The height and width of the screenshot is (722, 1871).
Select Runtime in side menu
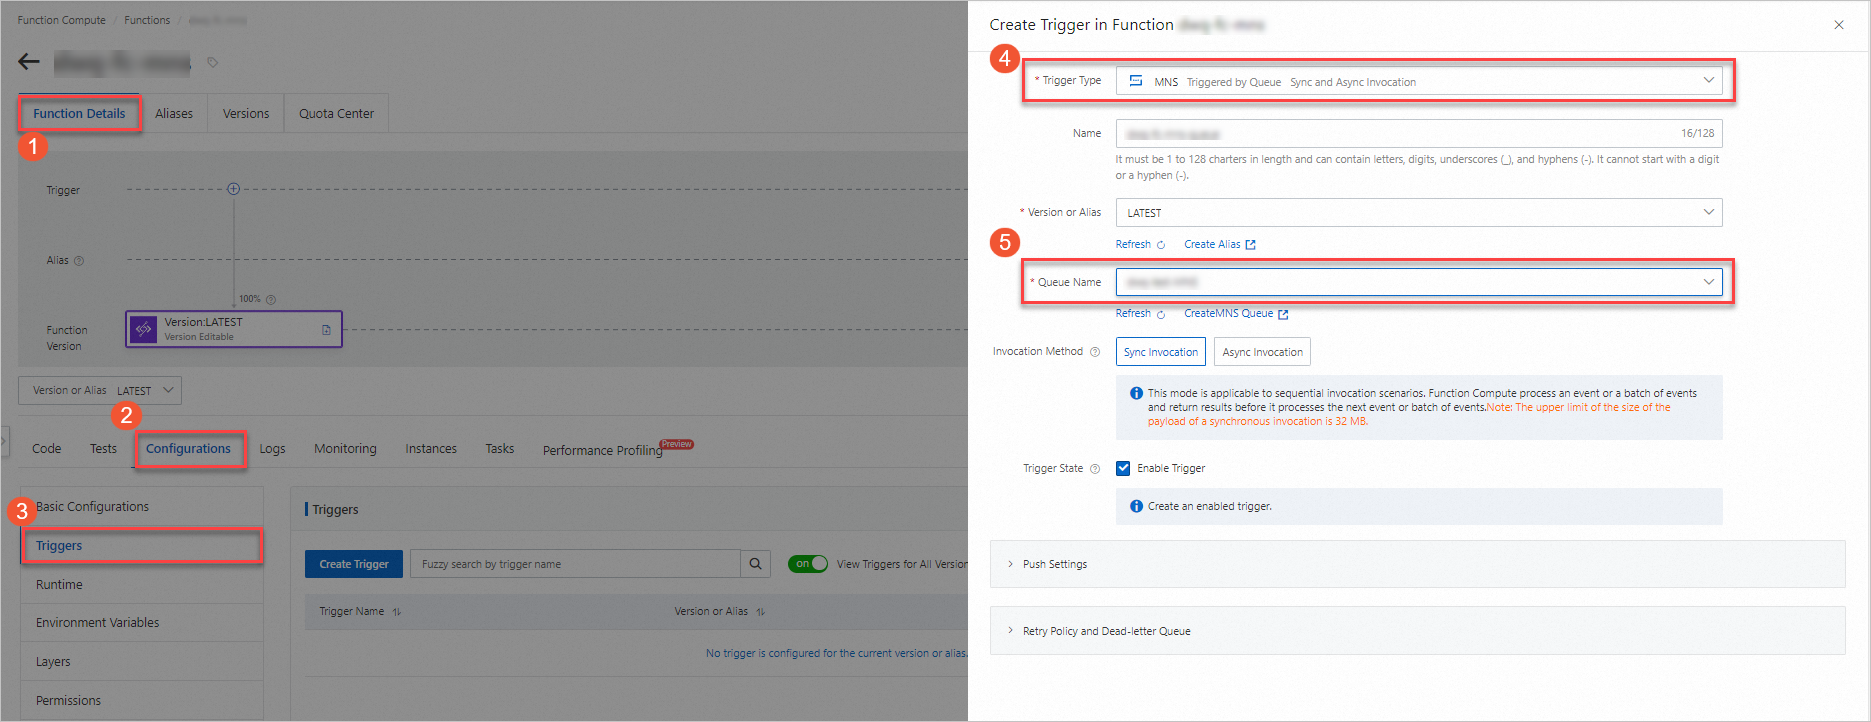142,585
